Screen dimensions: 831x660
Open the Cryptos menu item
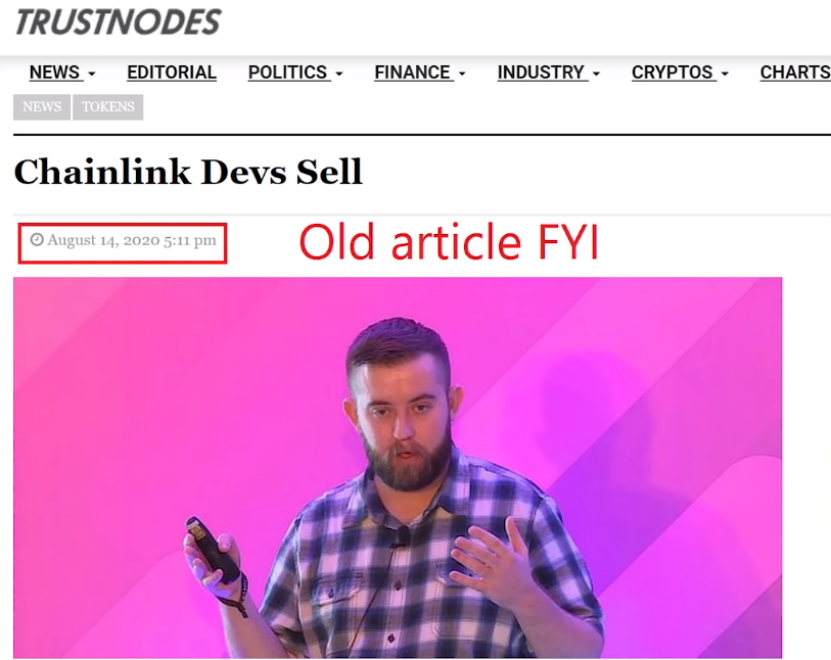(x=672, y=73)
